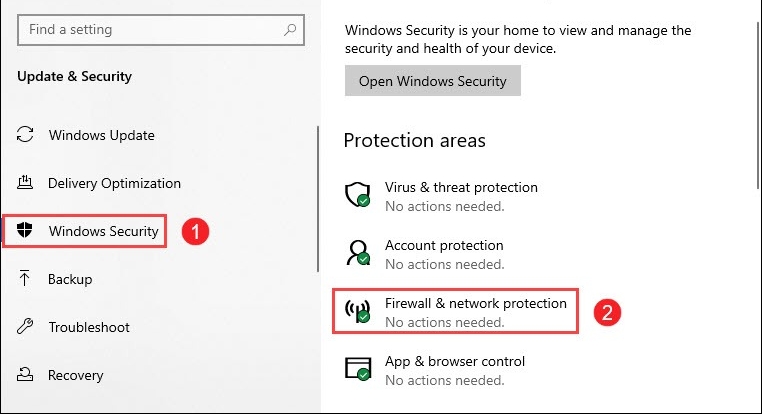Click the search magnifier icon
This screenshot has width=762, height=414.
[290, 30]
